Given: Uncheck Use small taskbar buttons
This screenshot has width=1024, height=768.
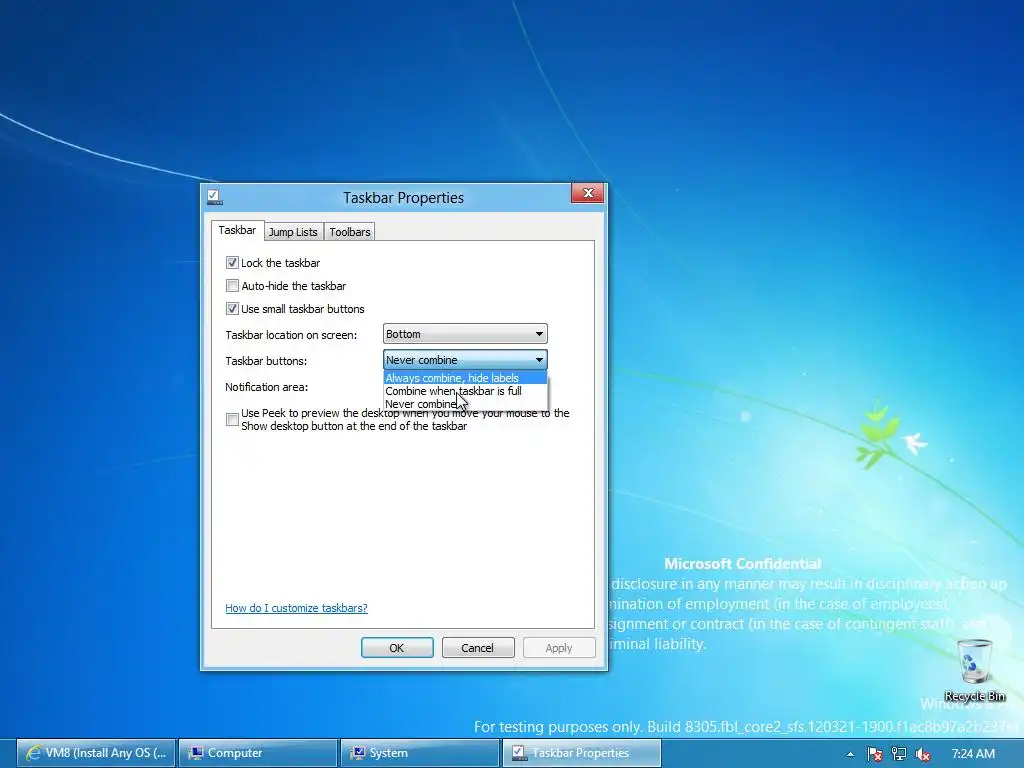Looking at the screenshot, I should 232,308.
